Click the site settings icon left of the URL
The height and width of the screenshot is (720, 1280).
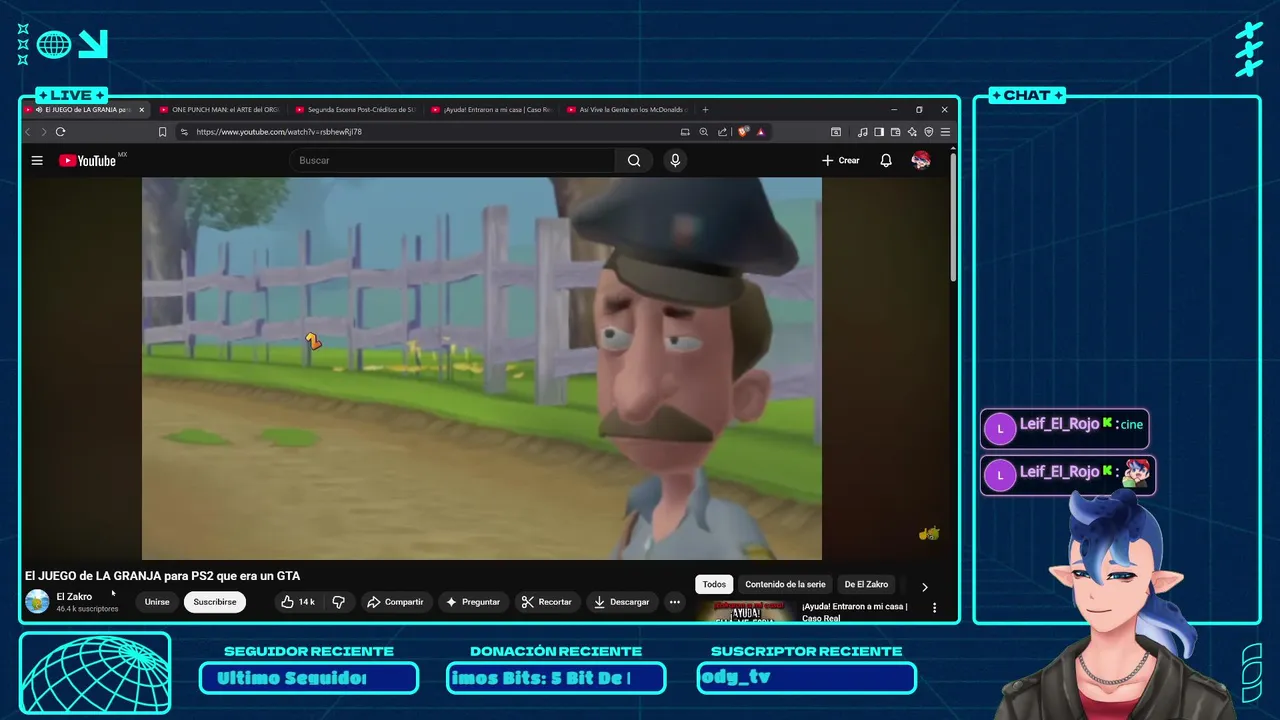click(x=185, y=132)
